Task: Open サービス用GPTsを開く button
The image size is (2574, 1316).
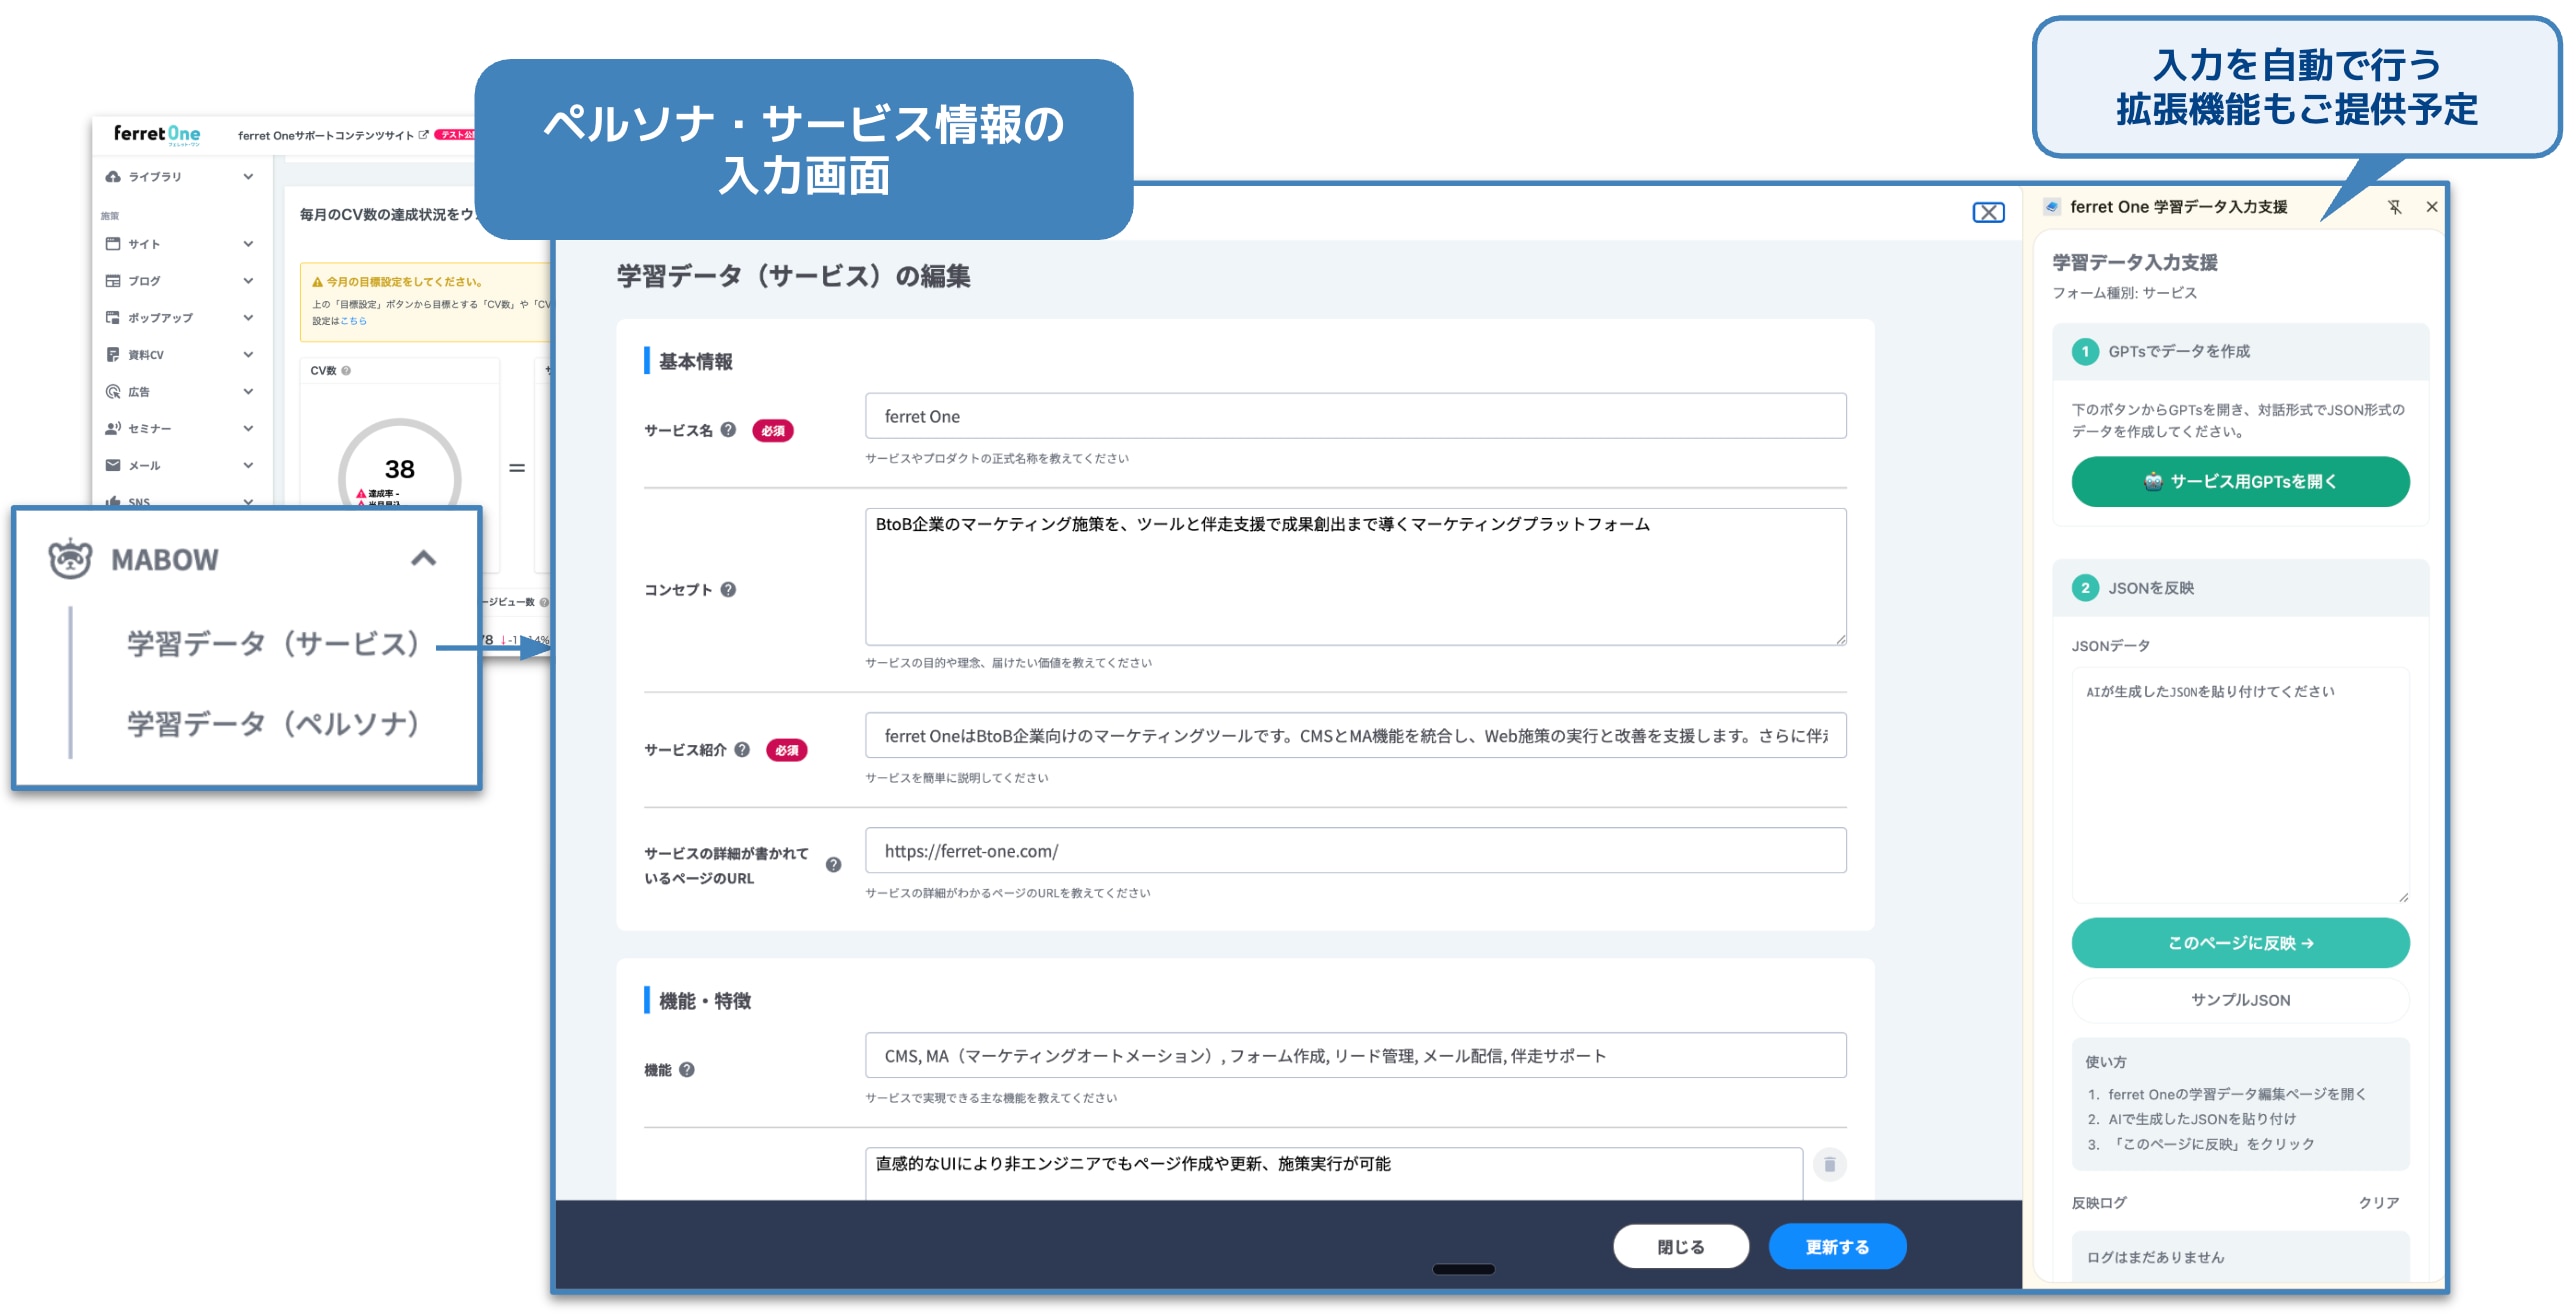Action: tap(2240, 482)
